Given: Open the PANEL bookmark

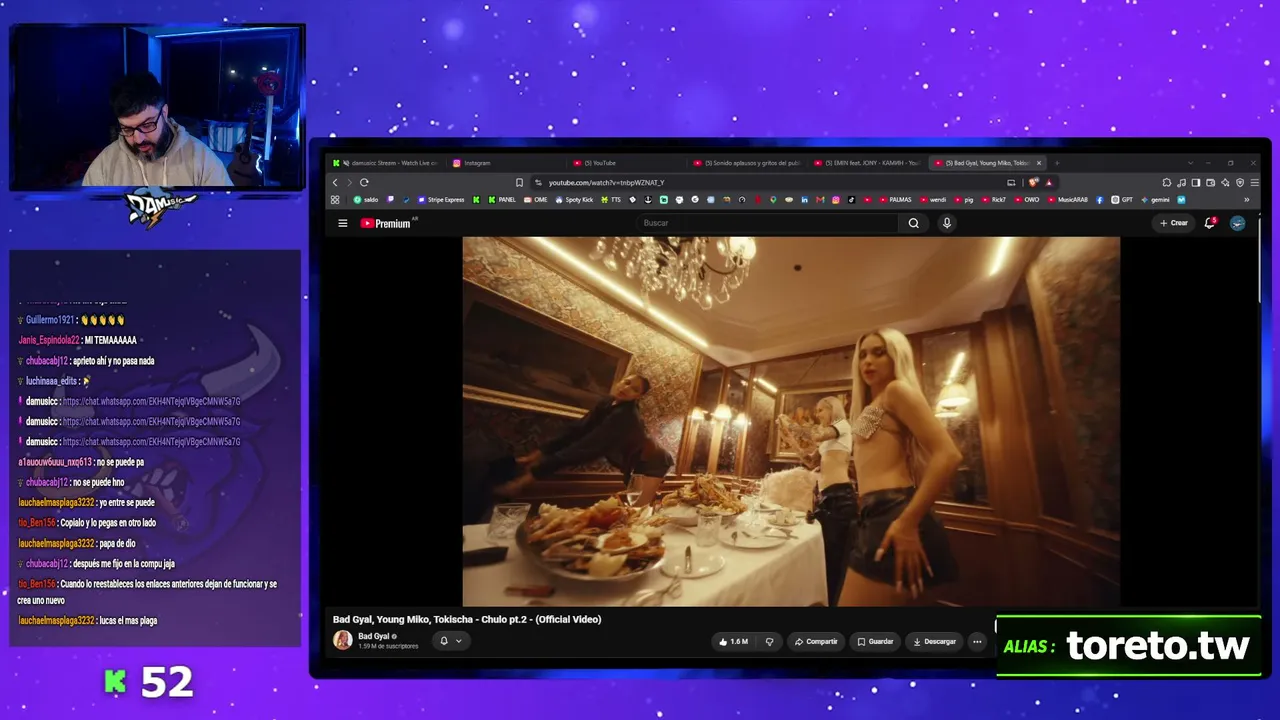Looking at the screenshot, I should click(503, 200).
